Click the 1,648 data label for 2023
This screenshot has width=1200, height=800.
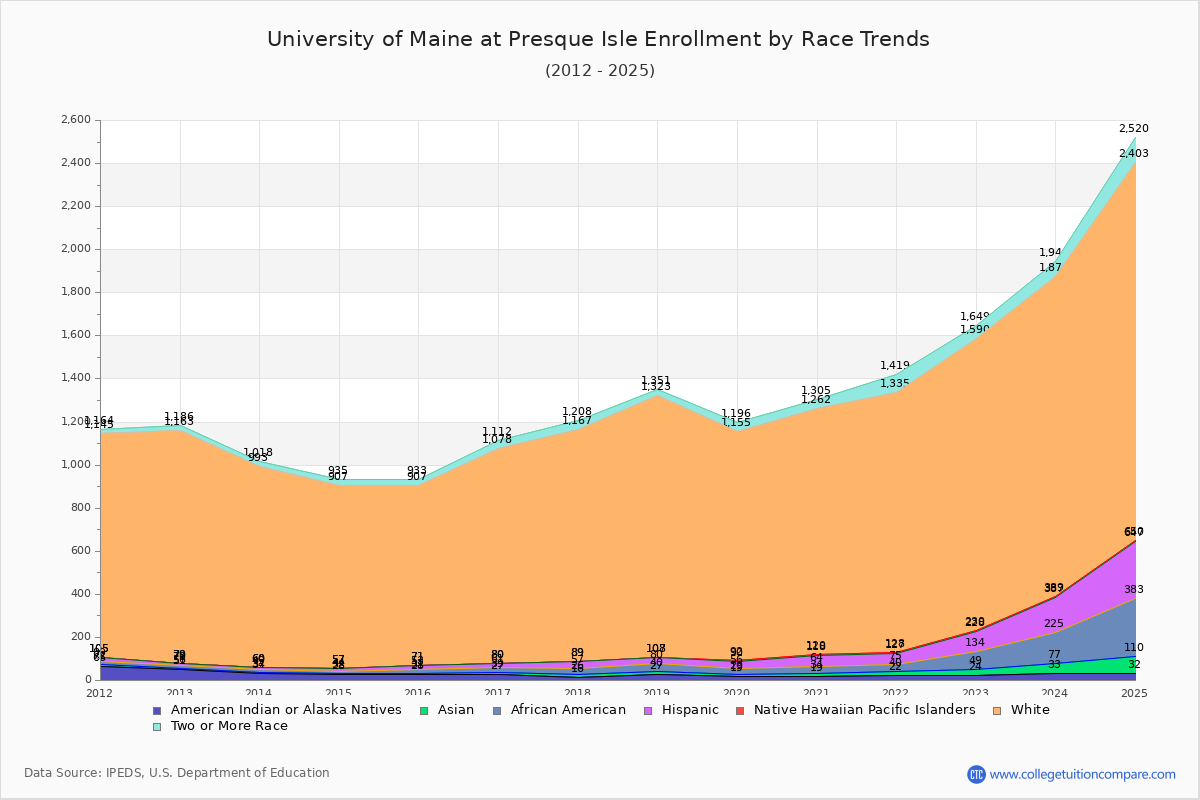[975, 317]
